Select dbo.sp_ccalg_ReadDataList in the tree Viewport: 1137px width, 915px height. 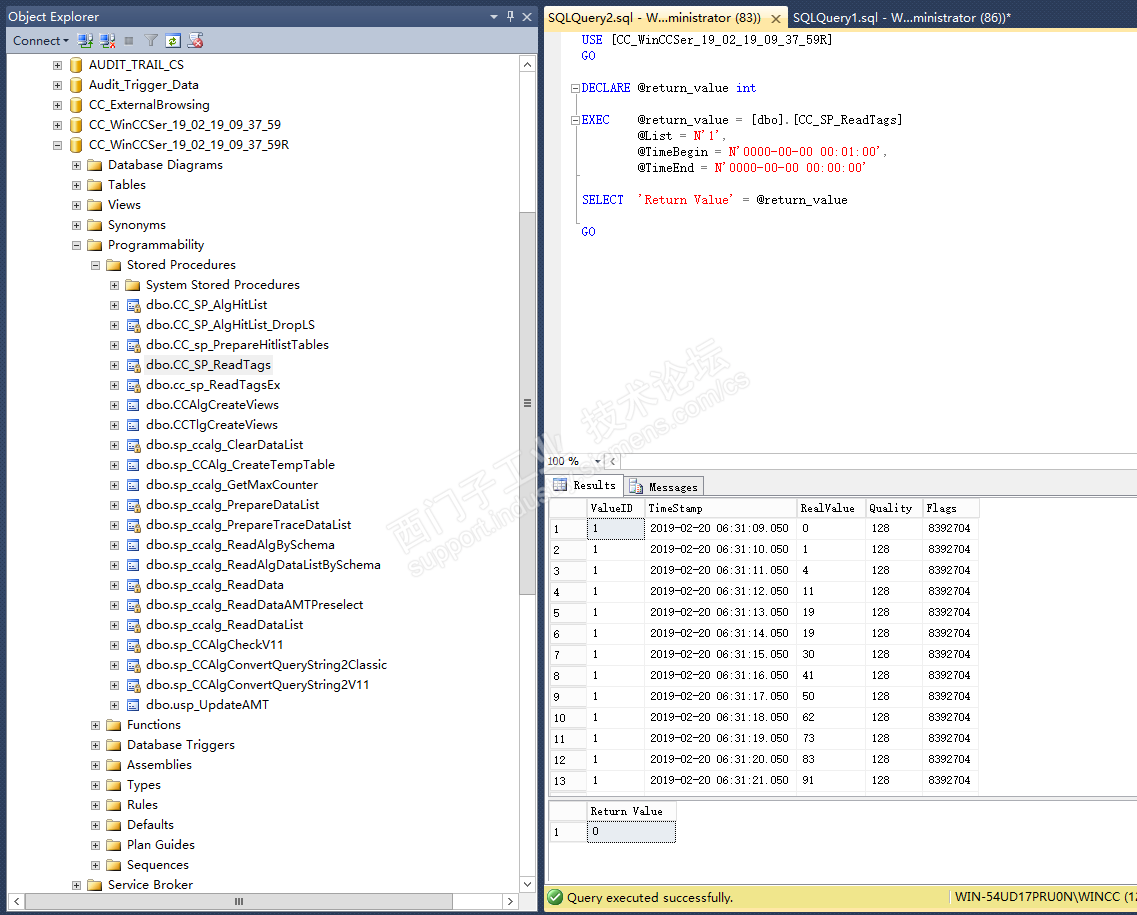[224, 625]
